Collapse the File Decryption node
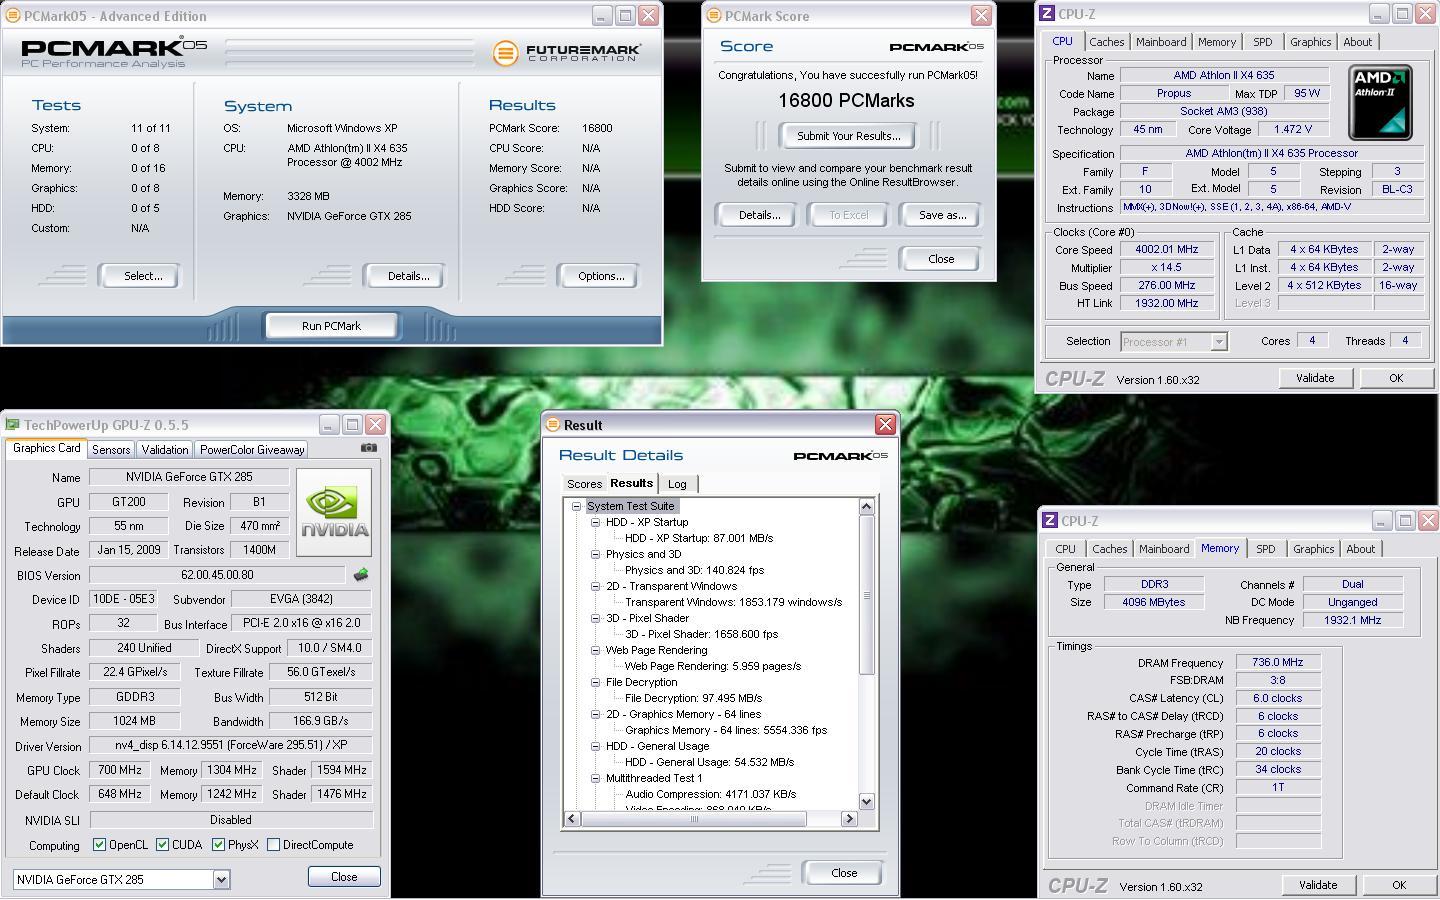 click(595, 682)
